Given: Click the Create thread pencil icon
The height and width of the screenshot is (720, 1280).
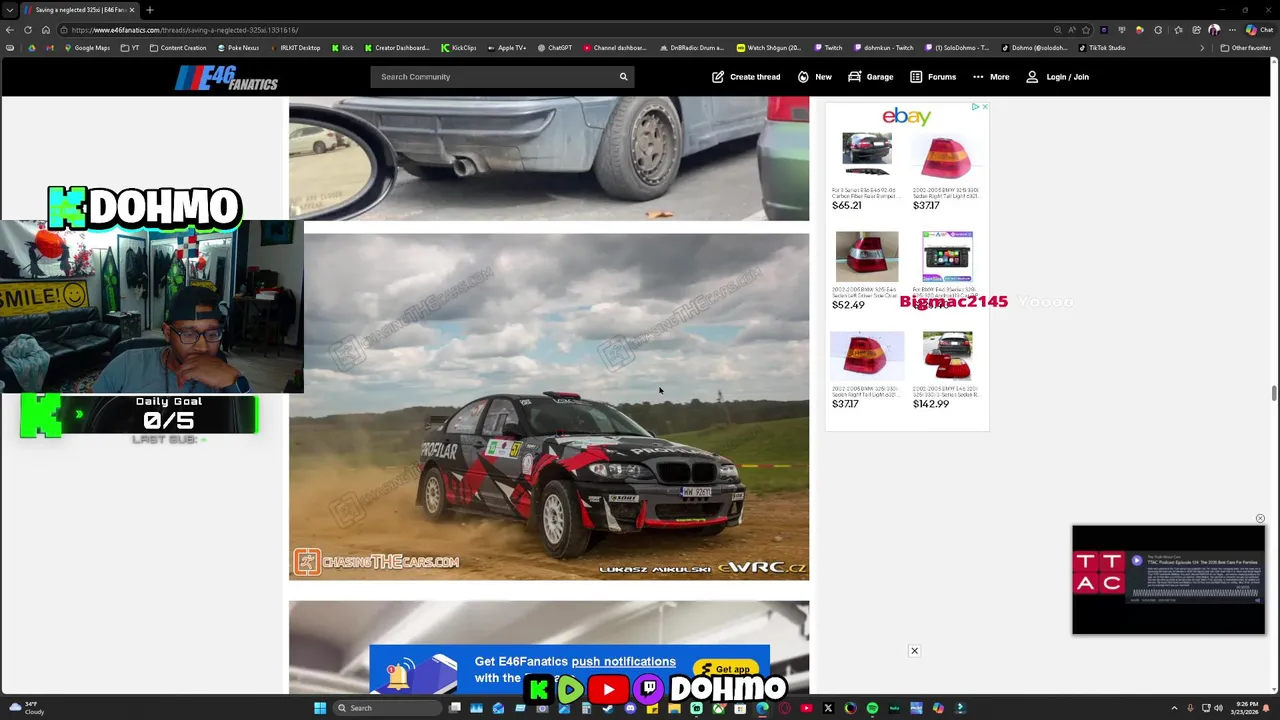Looking at the screenshot, I should [718, 77].
